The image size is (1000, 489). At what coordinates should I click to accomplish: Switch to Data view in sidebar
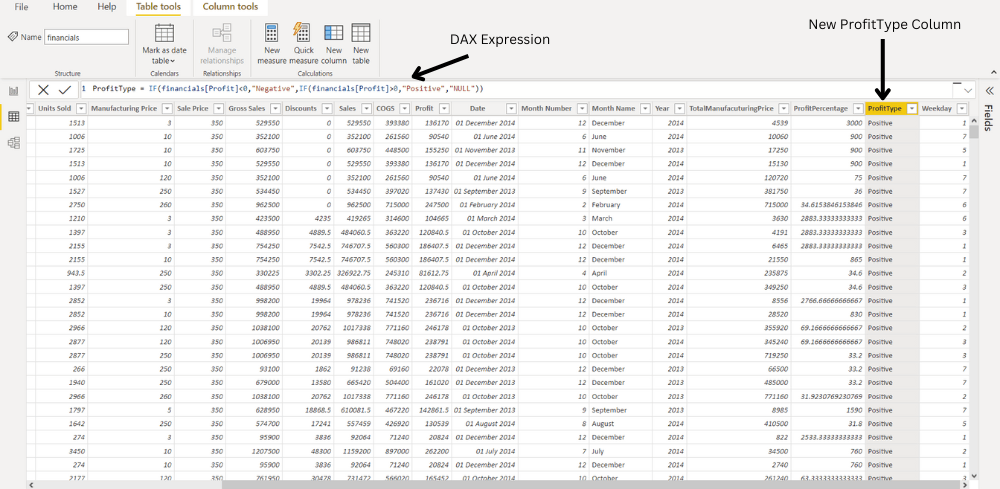click(x=13, y=117)
